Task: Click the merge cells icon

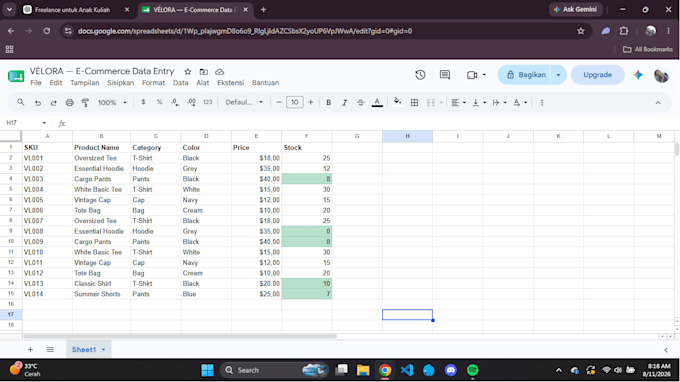Action: (x=431, y=103)
